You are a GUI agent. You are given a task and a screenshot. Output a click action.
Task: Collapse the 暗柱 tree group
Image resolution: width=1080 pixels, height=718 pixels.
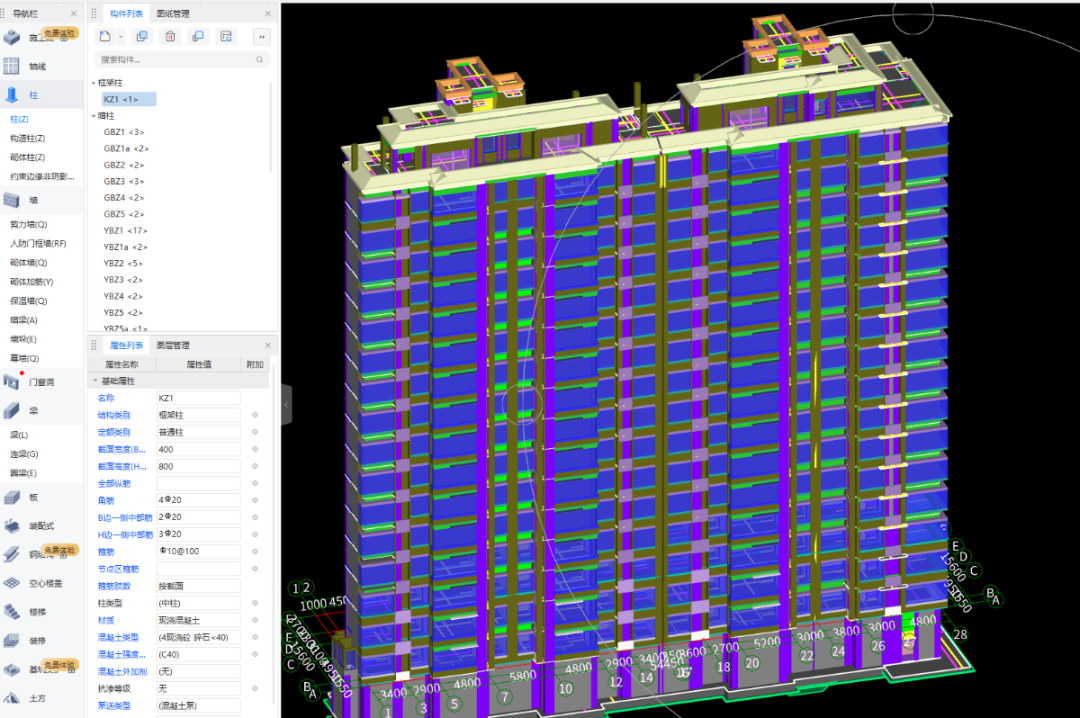click(94, 116)
